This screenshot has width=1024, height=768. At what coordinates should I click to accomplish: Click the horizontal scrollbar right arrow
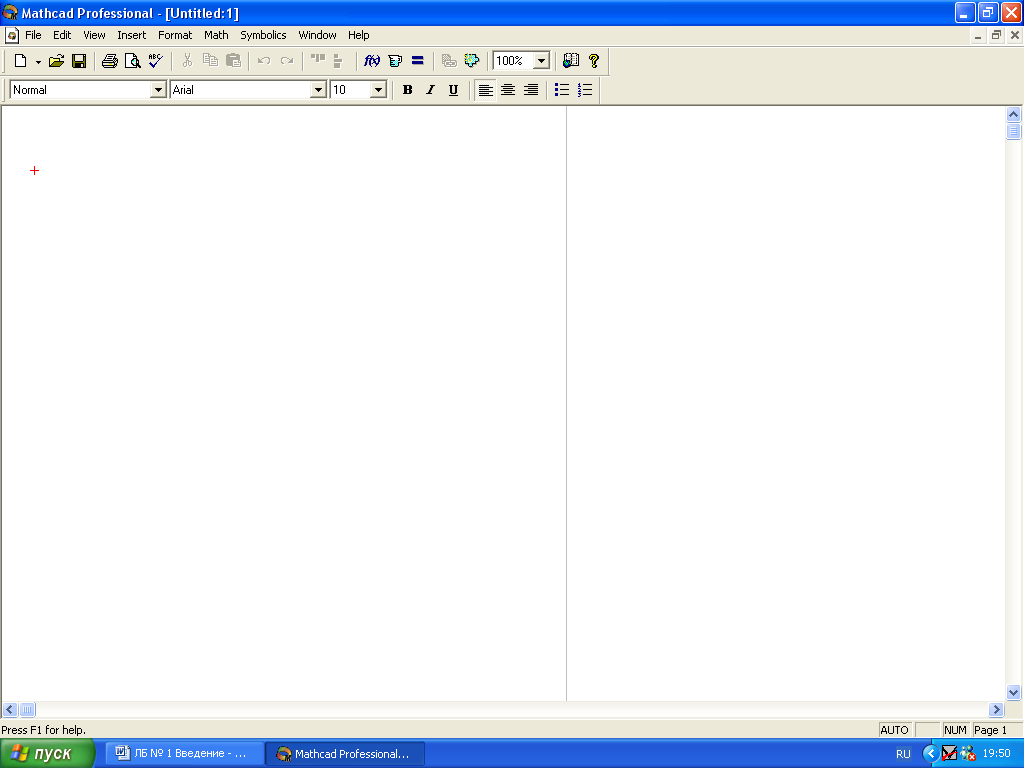(996, 709)
